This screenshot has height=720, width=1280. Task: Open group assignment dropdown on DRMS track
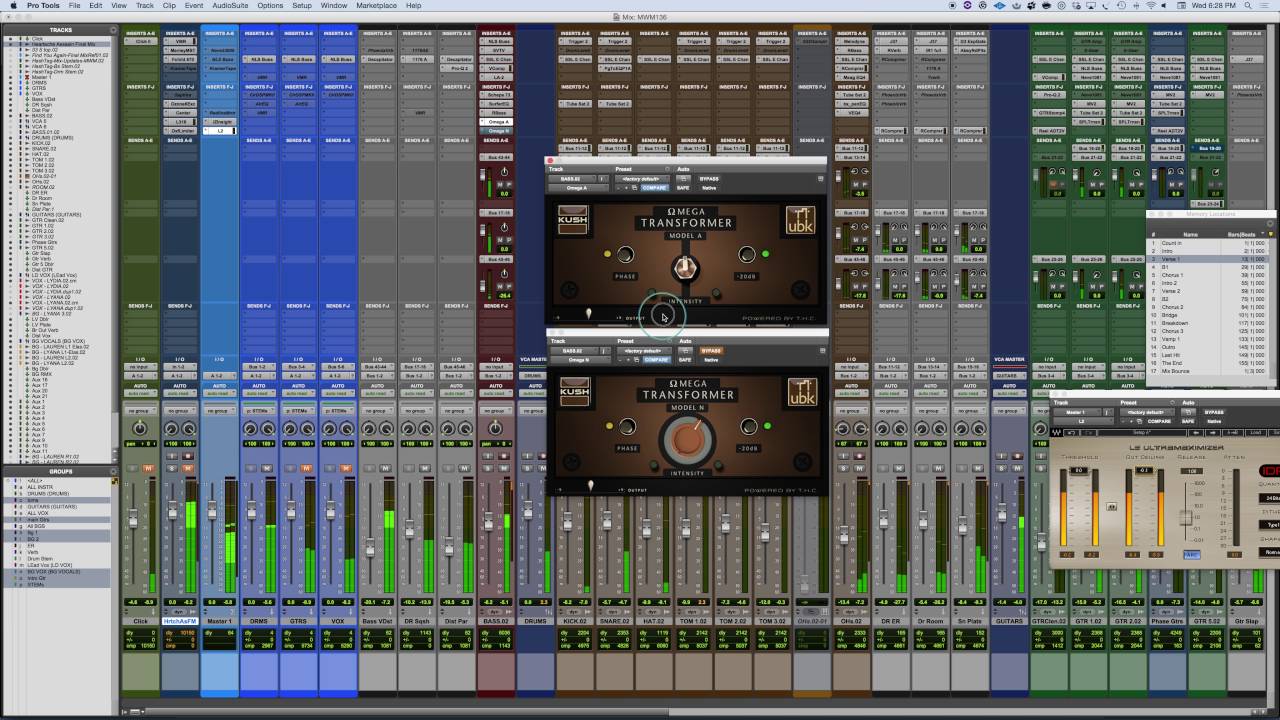coord(258,410)
